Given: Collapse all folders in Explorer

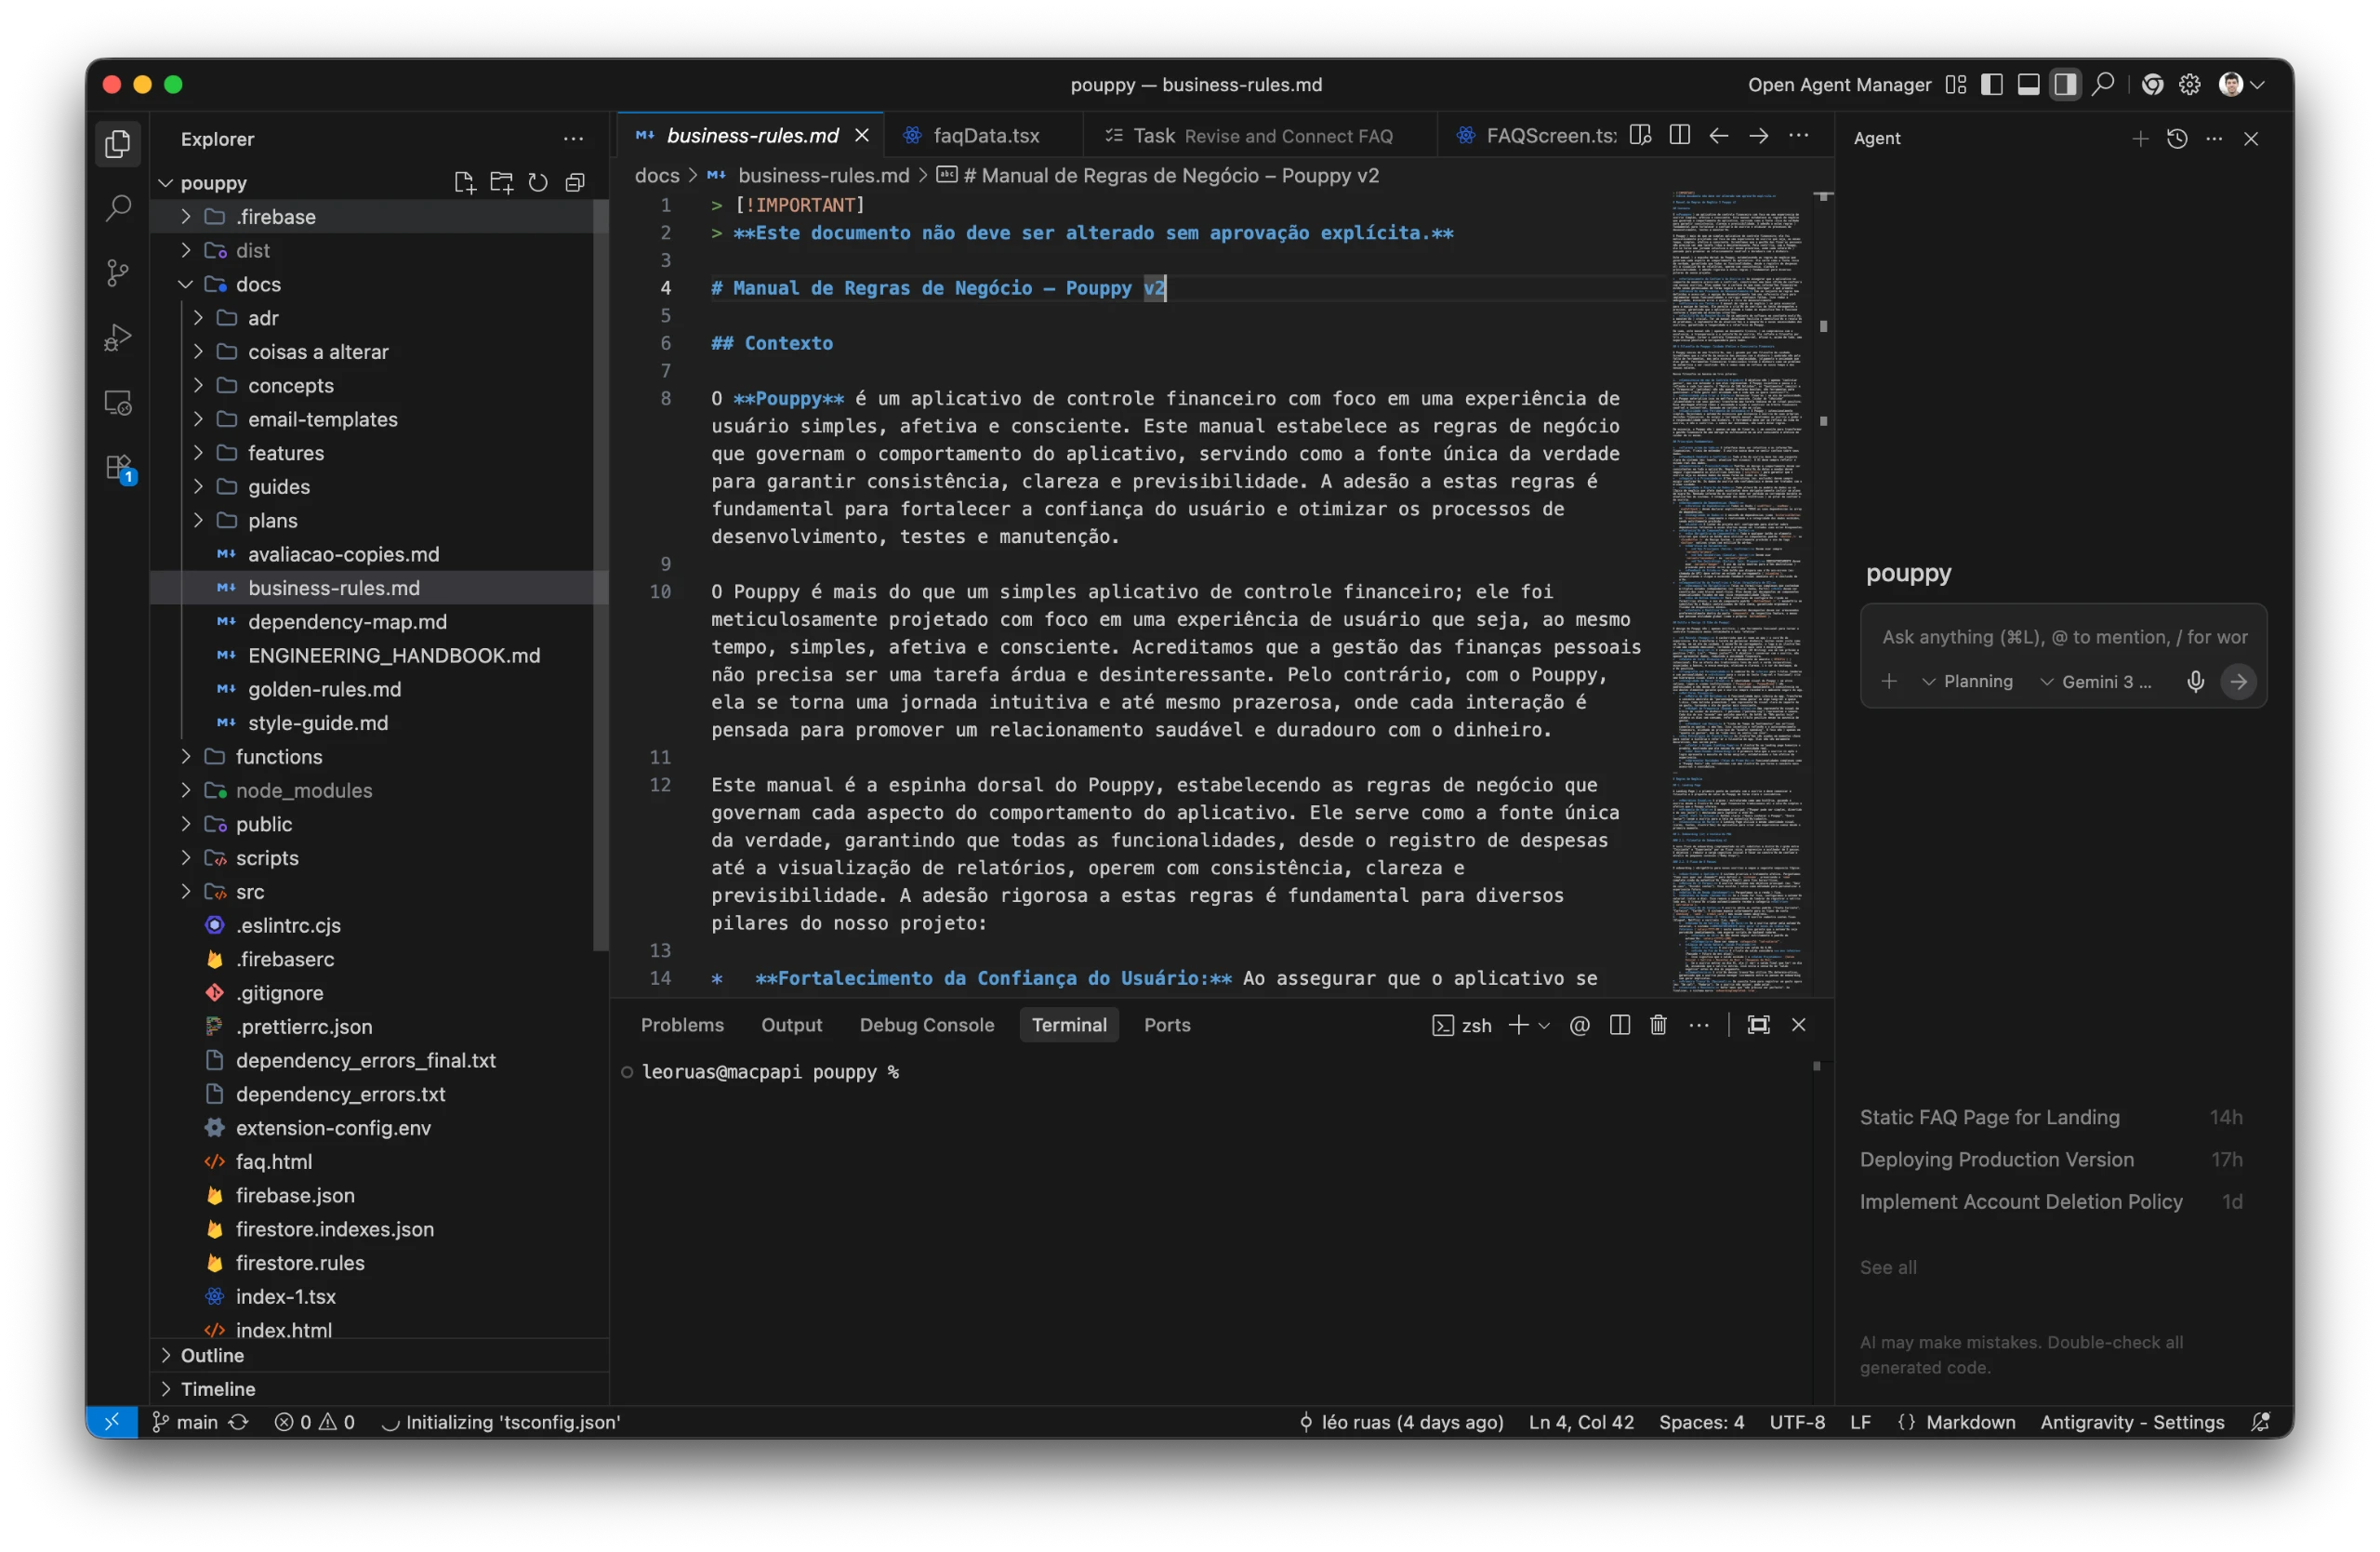Looking at the screenshot, I should [575, 183].
